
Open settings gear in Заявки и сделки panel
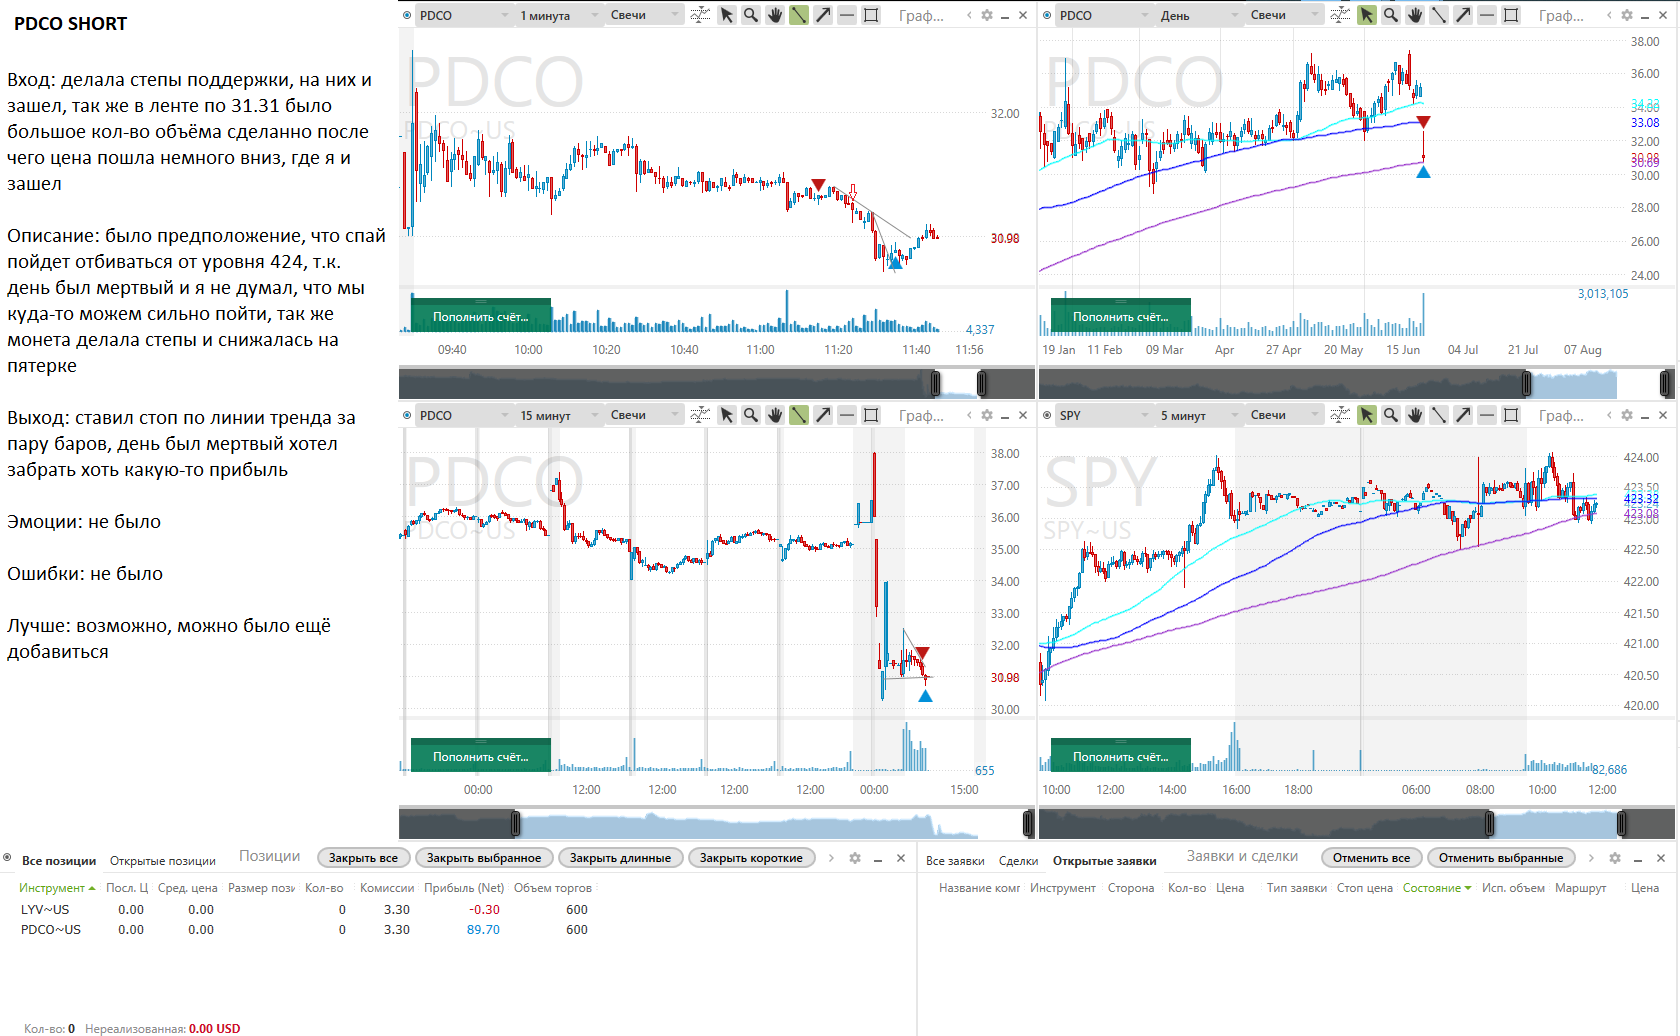1615,858
